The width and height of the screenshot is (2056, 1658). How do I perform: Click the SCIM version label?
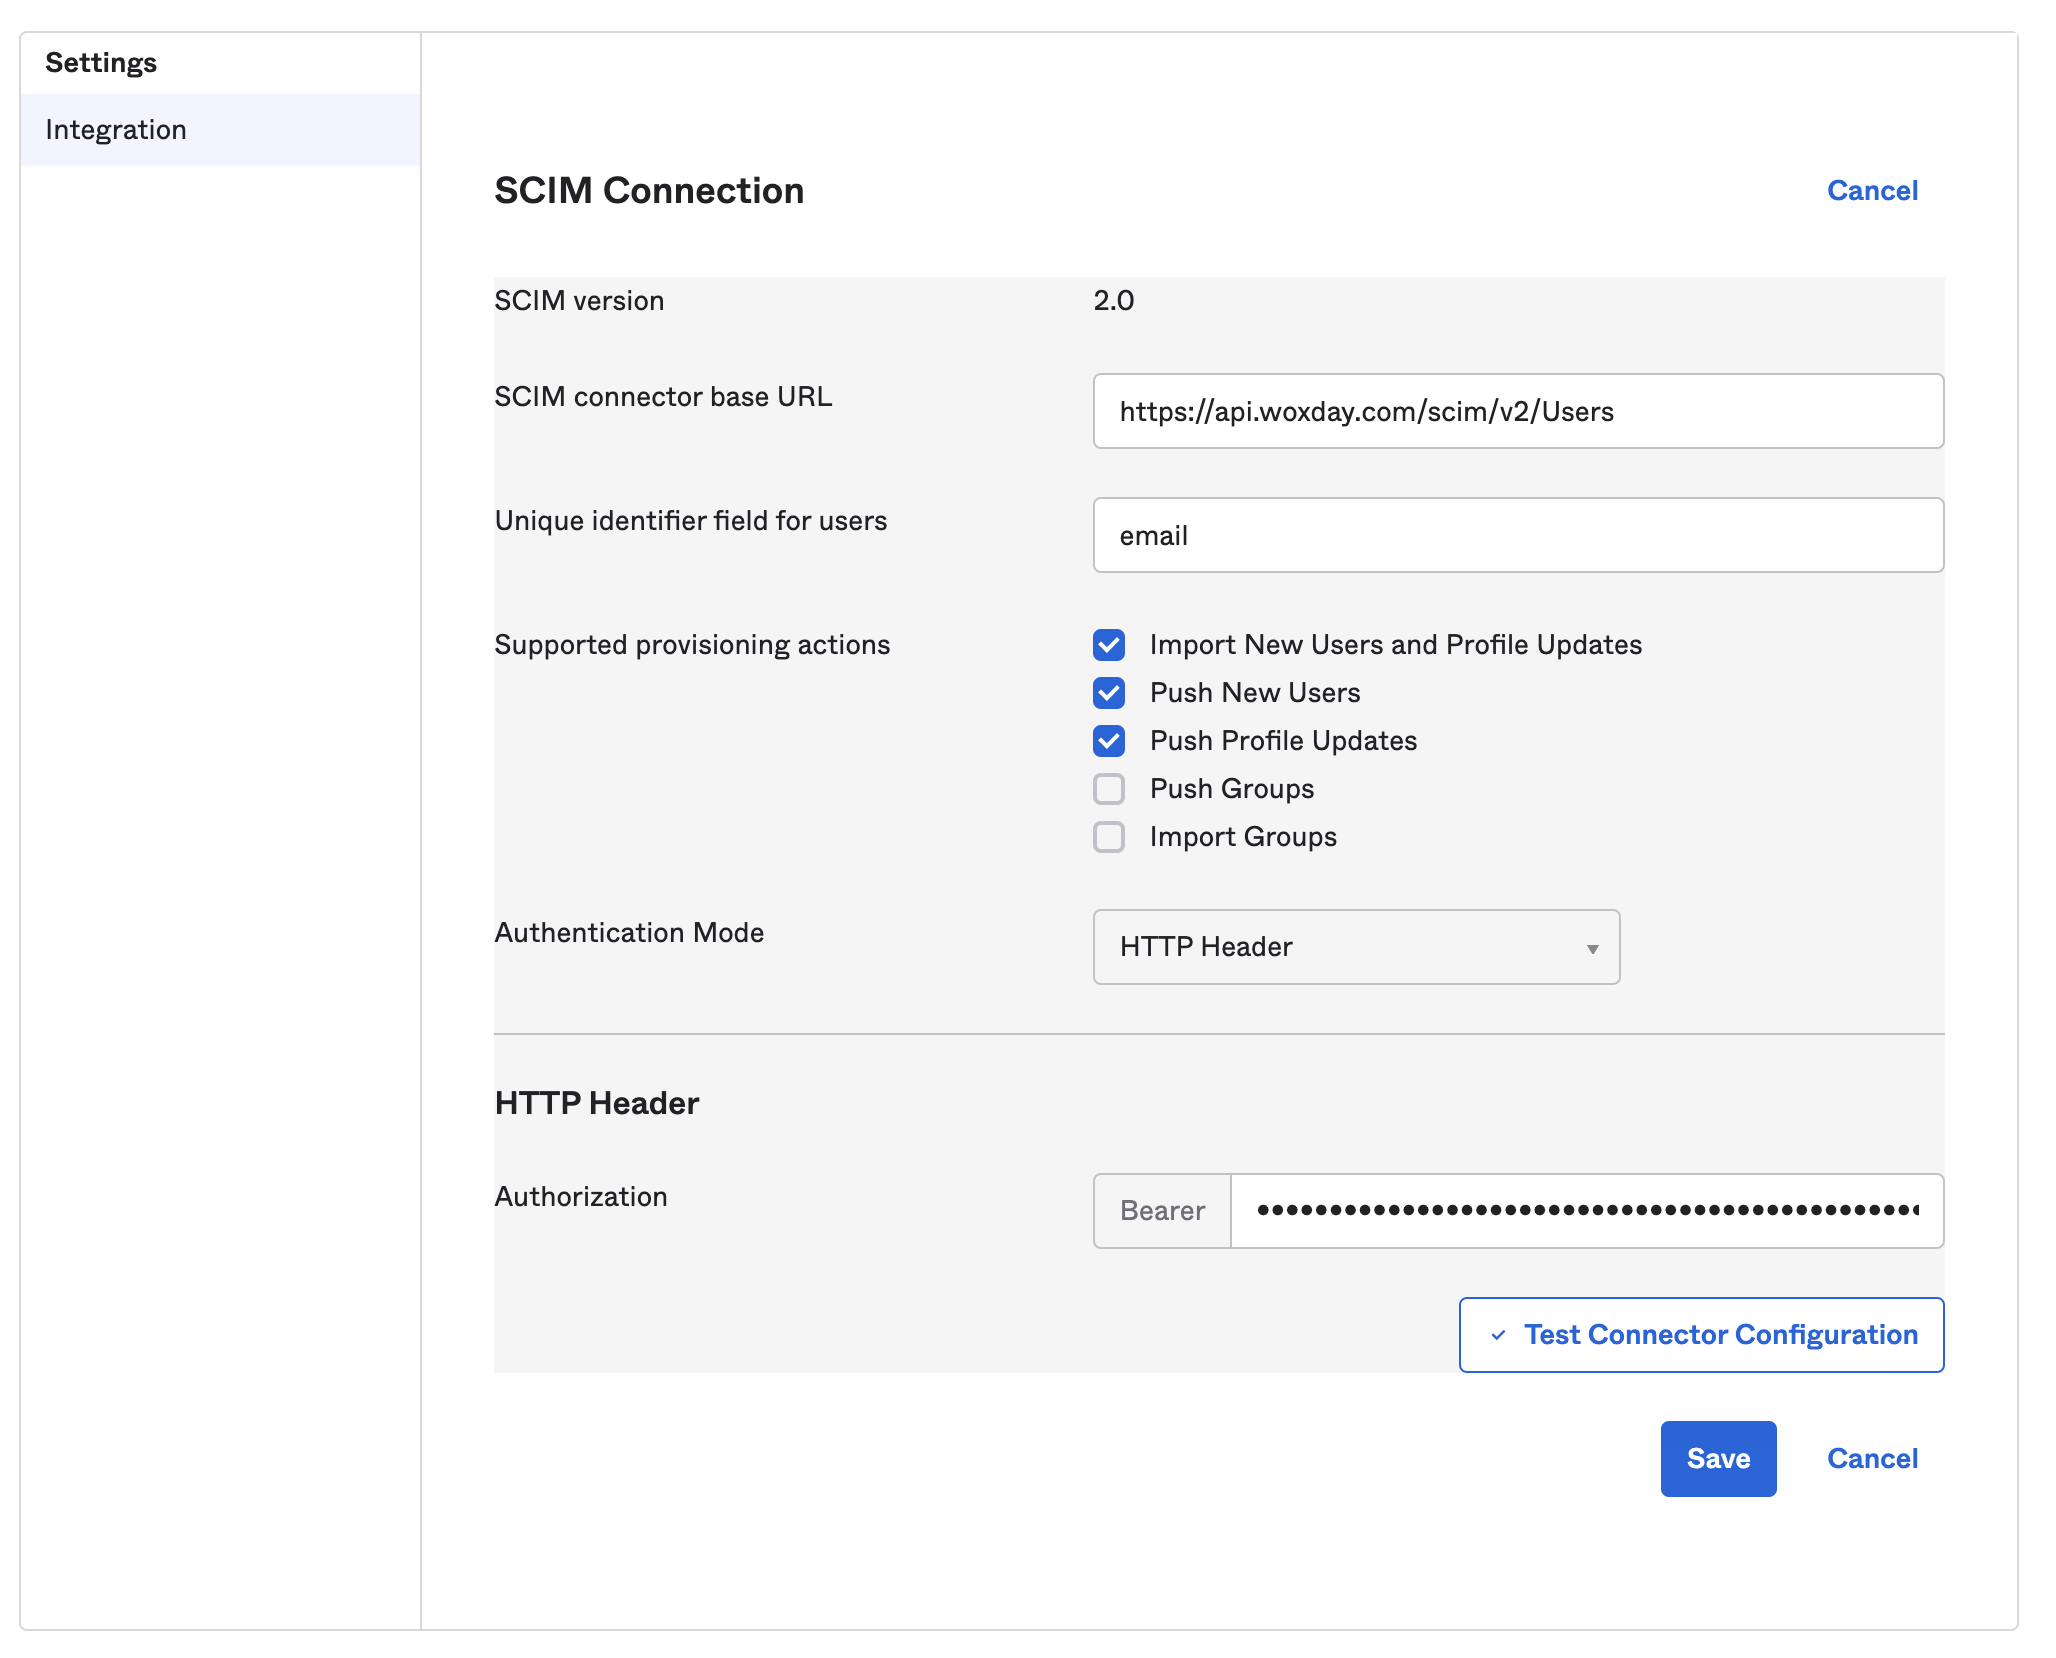[x=579, y=301]
